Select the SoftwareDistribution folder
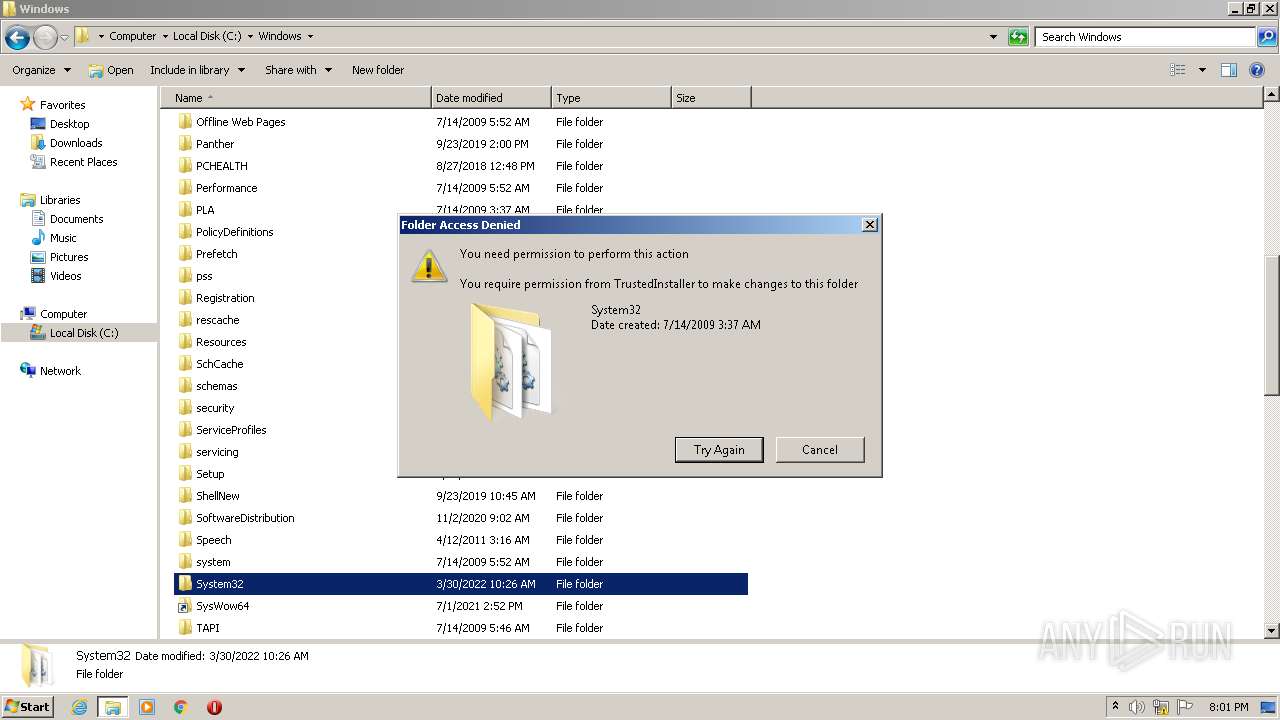Viewport: 1280px width, 720px height. pyautogui.click(x=245, y=518)
